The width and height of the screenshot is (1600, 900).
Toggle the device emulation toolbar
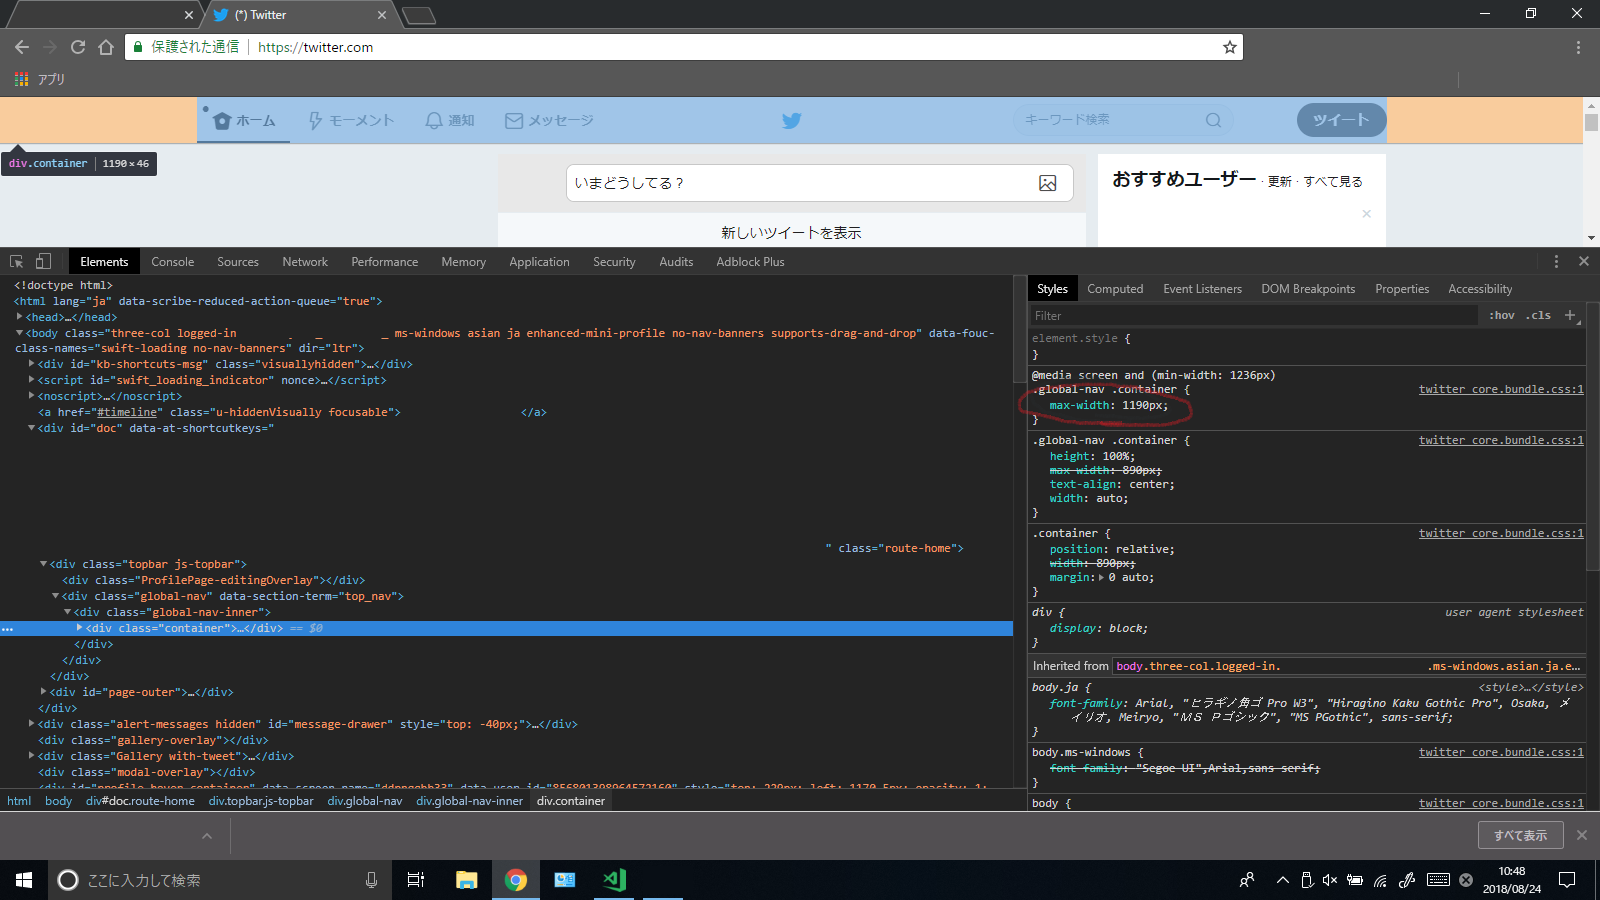coord(43,261)
